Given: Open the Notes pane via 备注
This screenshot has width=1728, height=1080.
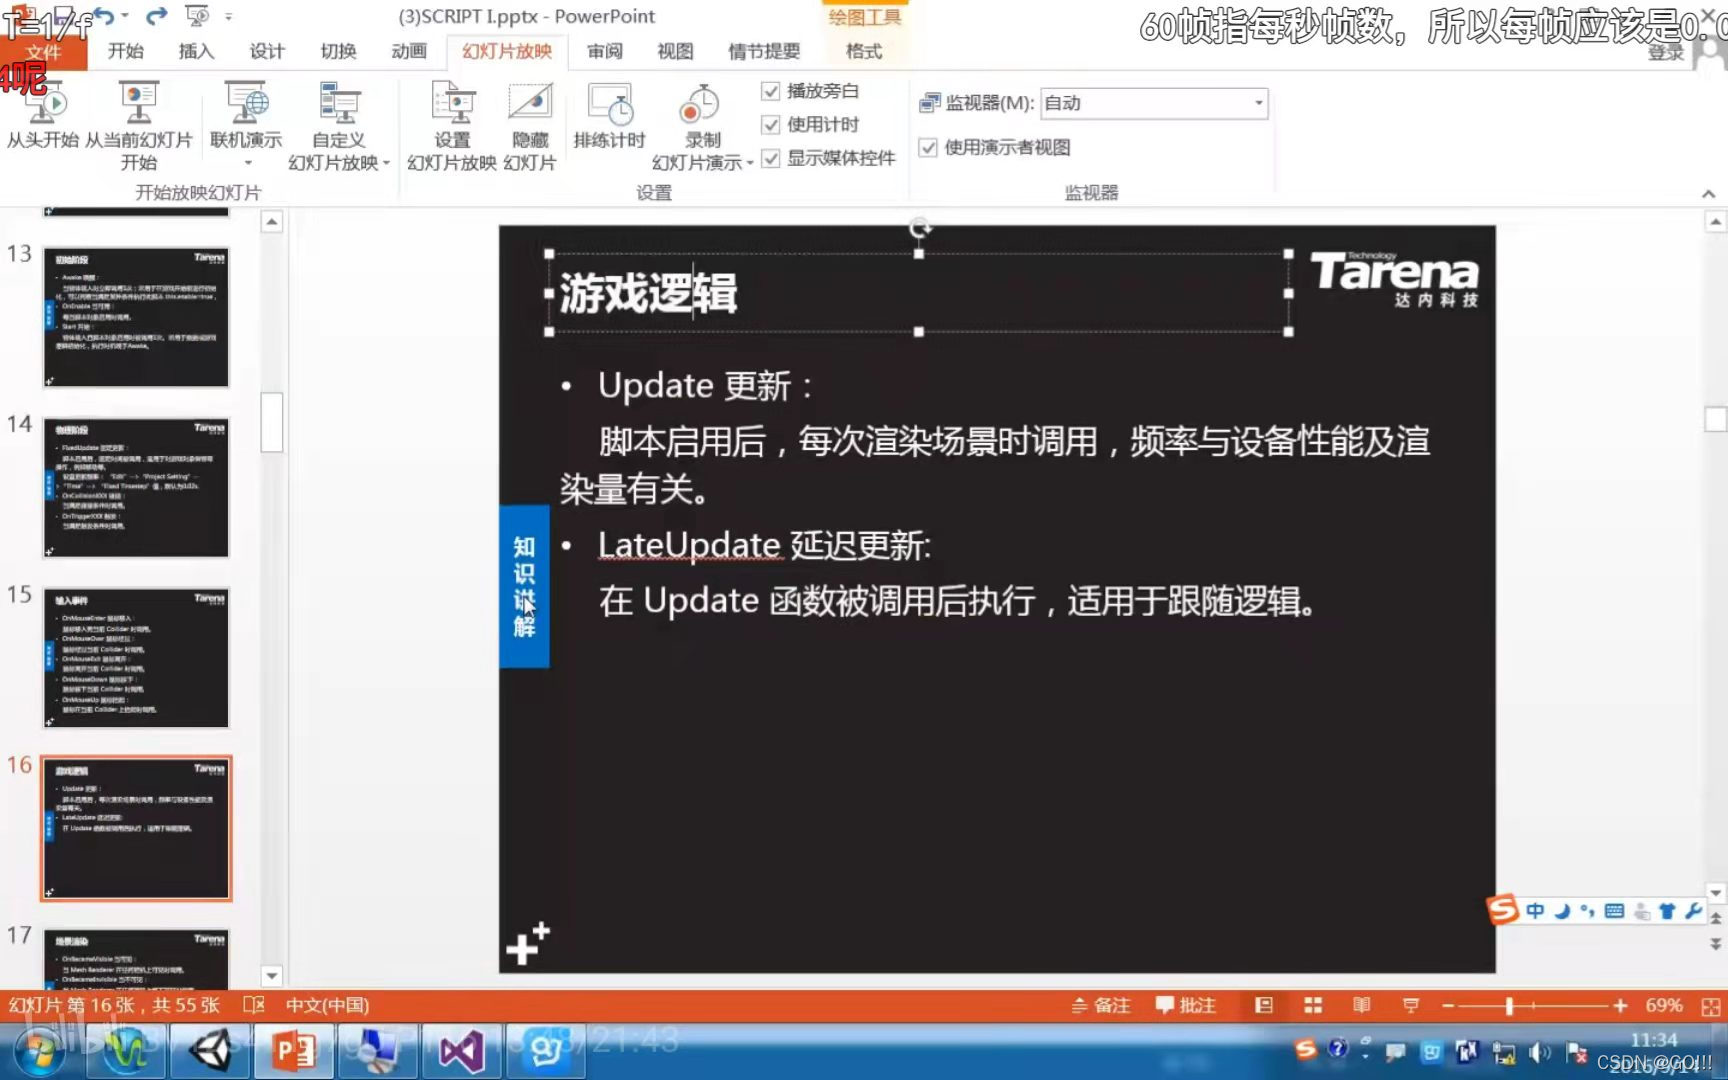Looking at the screenshot, I should pyautogui.click(x=1103, y=1005).
